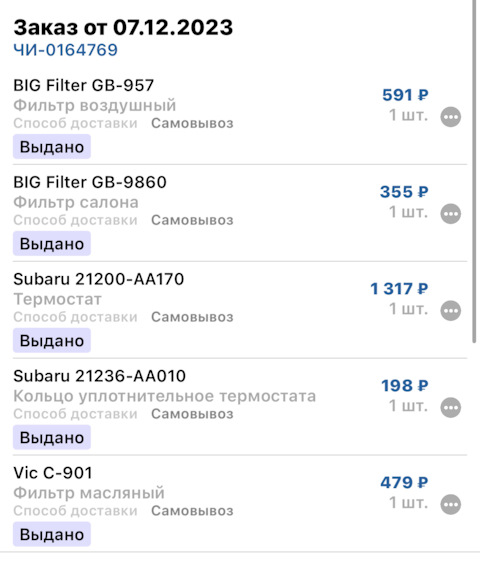Open more options for BIG Filter GB-9860

click(x=451, y=214)
